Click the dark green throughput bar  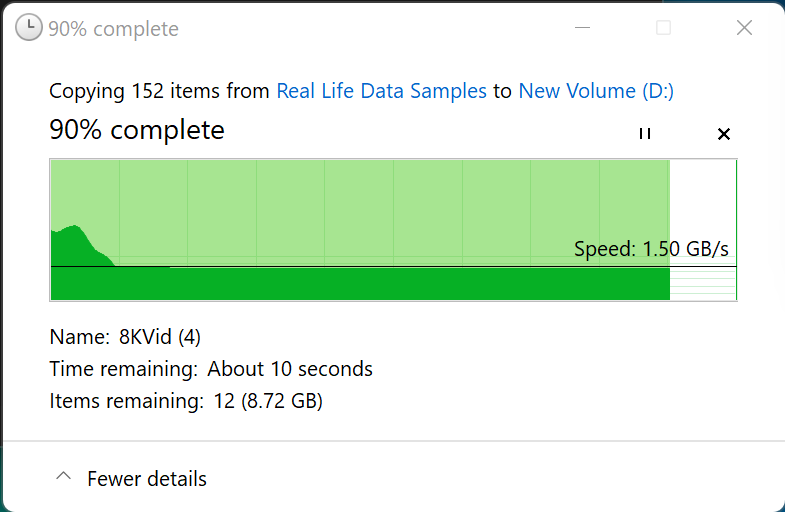tap(360, 284)
